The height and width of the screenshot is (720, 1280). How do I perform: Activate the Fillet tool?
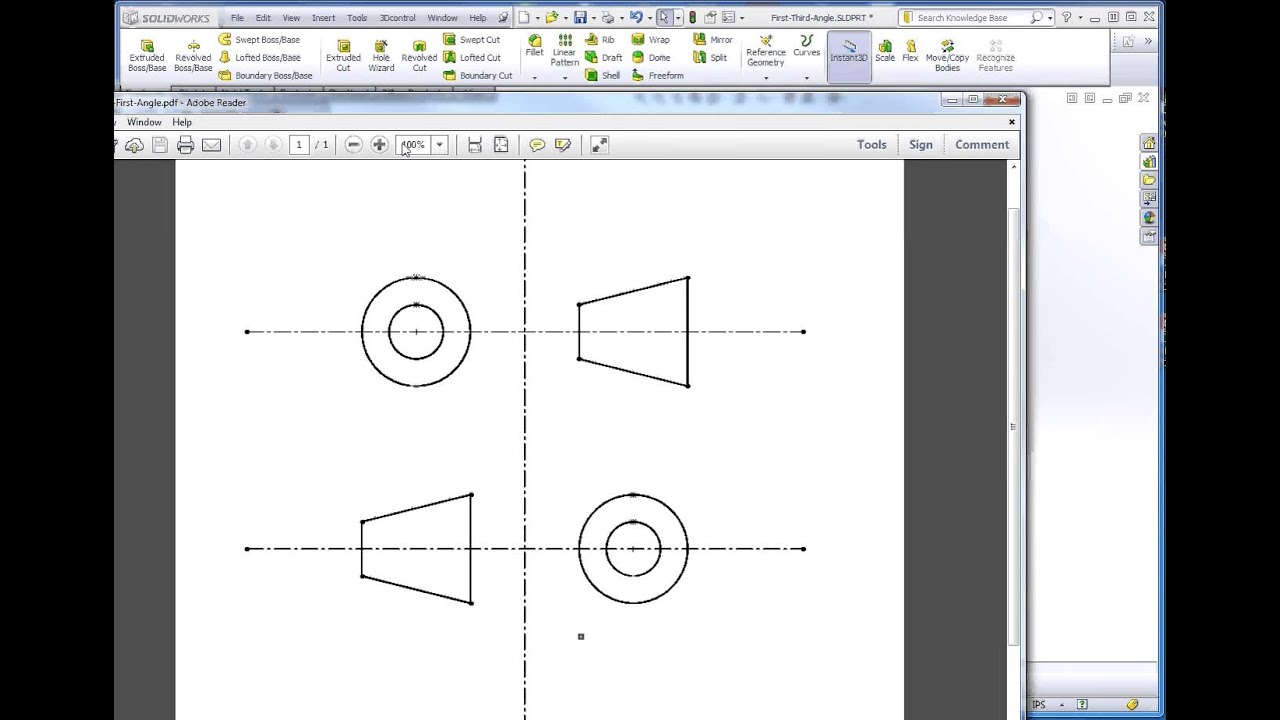click(535, 46)
